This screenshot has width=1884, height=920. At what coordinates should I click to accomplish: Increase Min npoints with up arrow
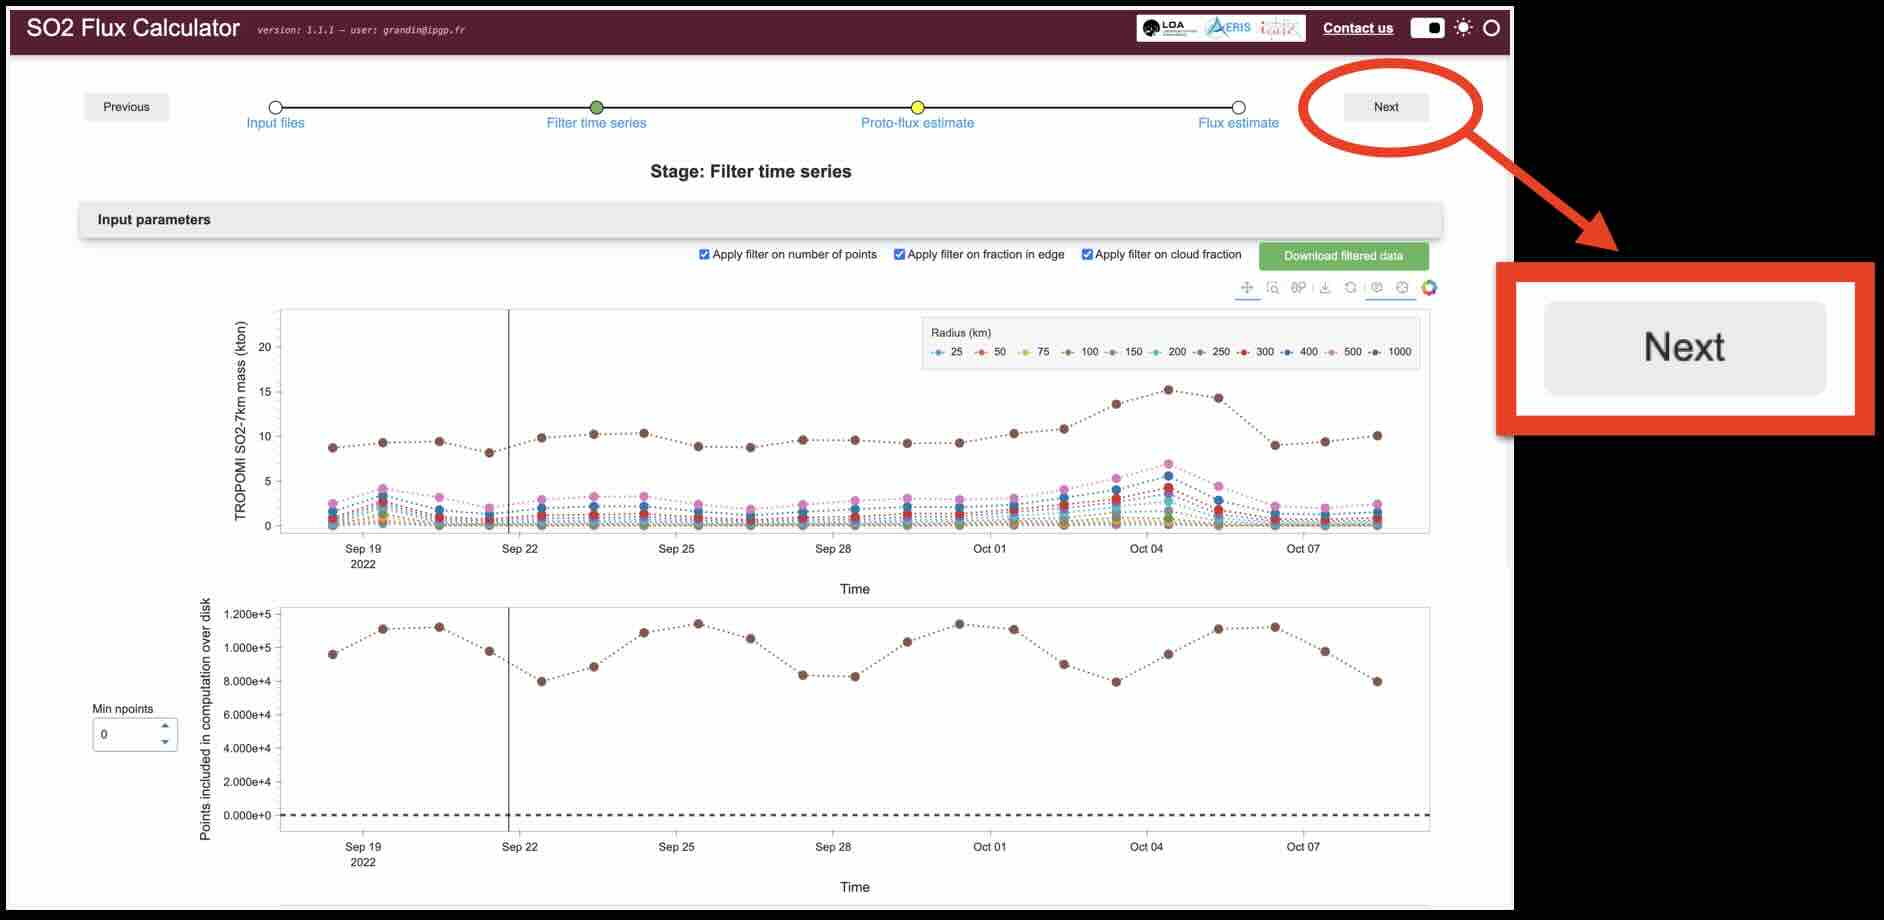165,726
